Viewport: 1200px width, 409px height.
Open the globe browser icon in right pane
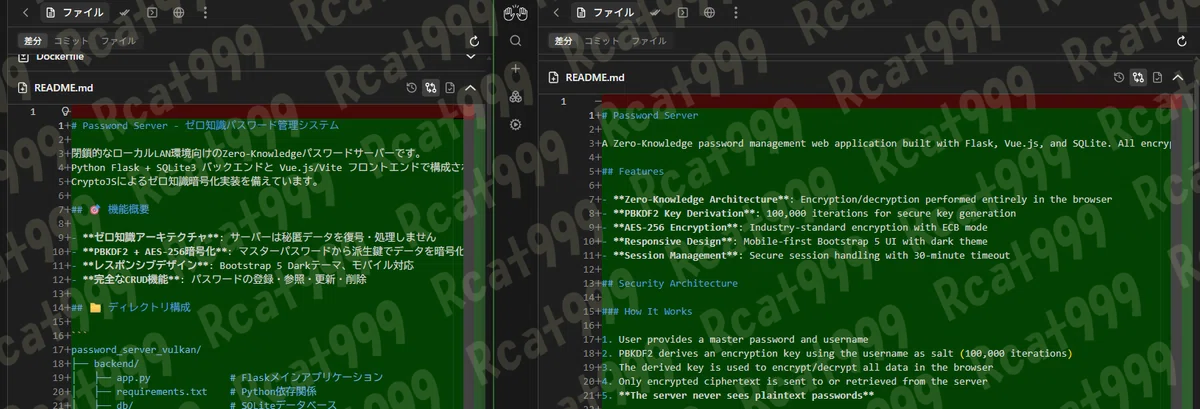(709, 13)
